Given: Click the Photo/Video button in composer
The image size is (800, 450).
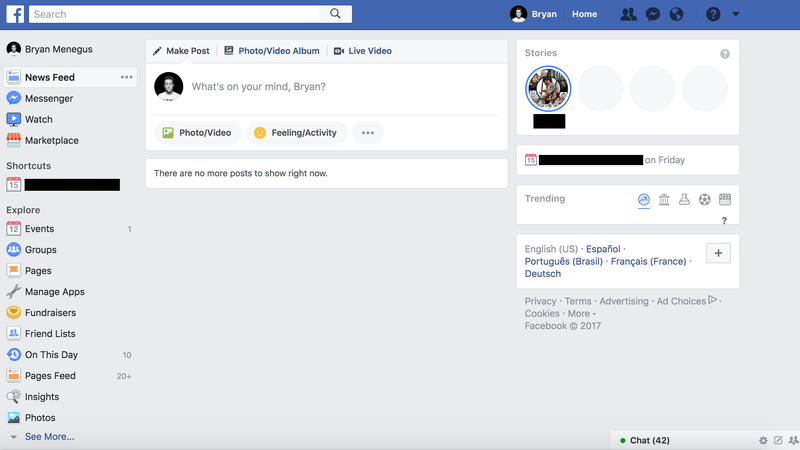Looking at the screenshot, I should (x=197, y=133).
